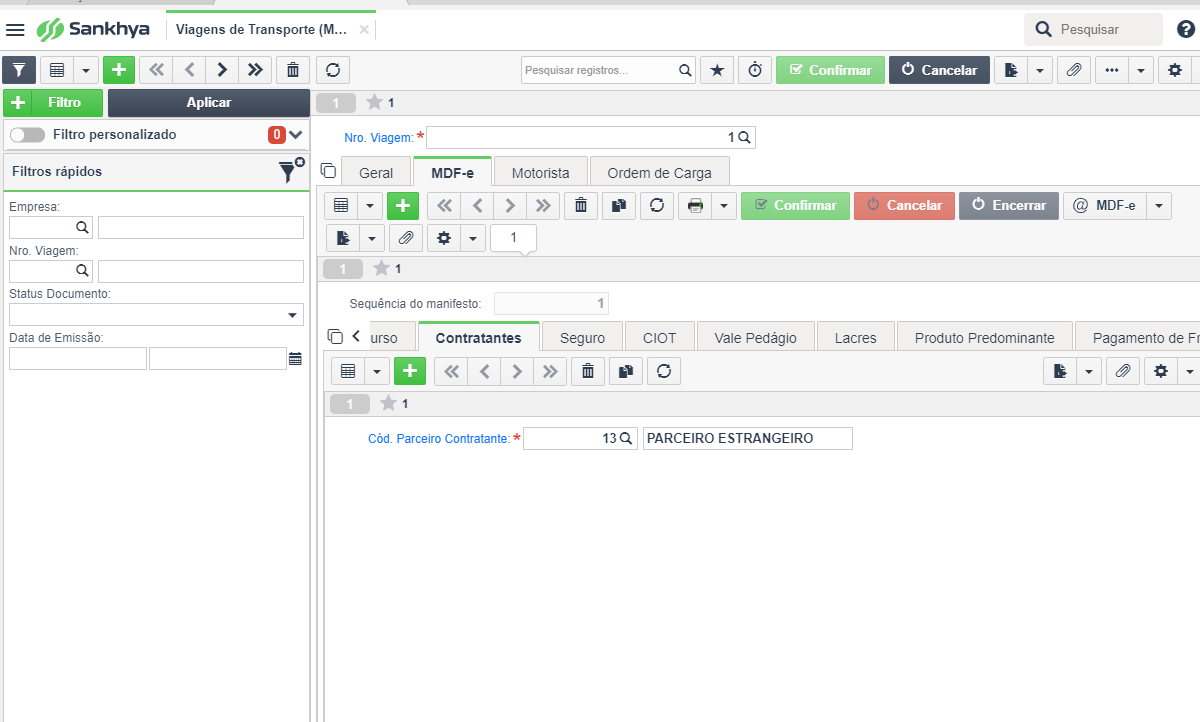Screen dimensions: 1200x722
Task: Click the printer icon in MDF-e toolbar
Action: click(x=695, y=205)
